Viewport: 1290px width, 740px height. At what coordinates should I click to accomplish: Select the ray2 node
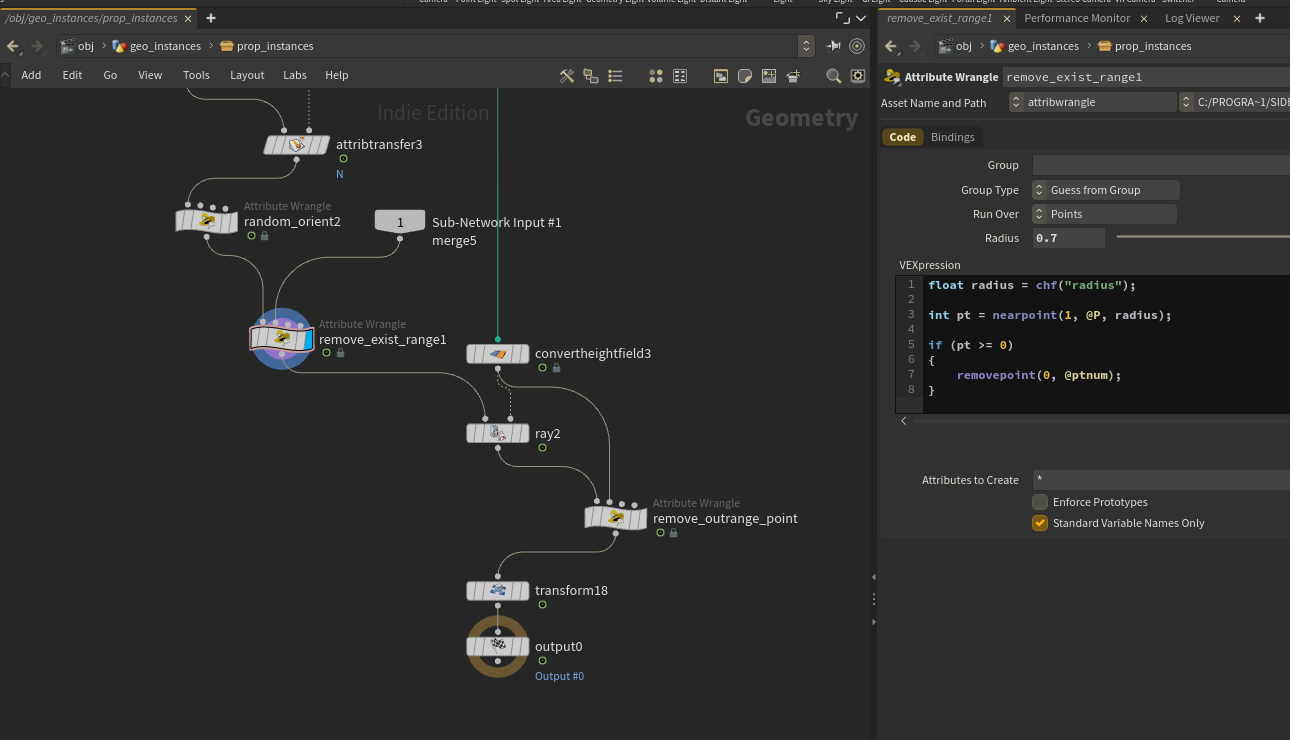pyautogui.click(x=498, y=434)
